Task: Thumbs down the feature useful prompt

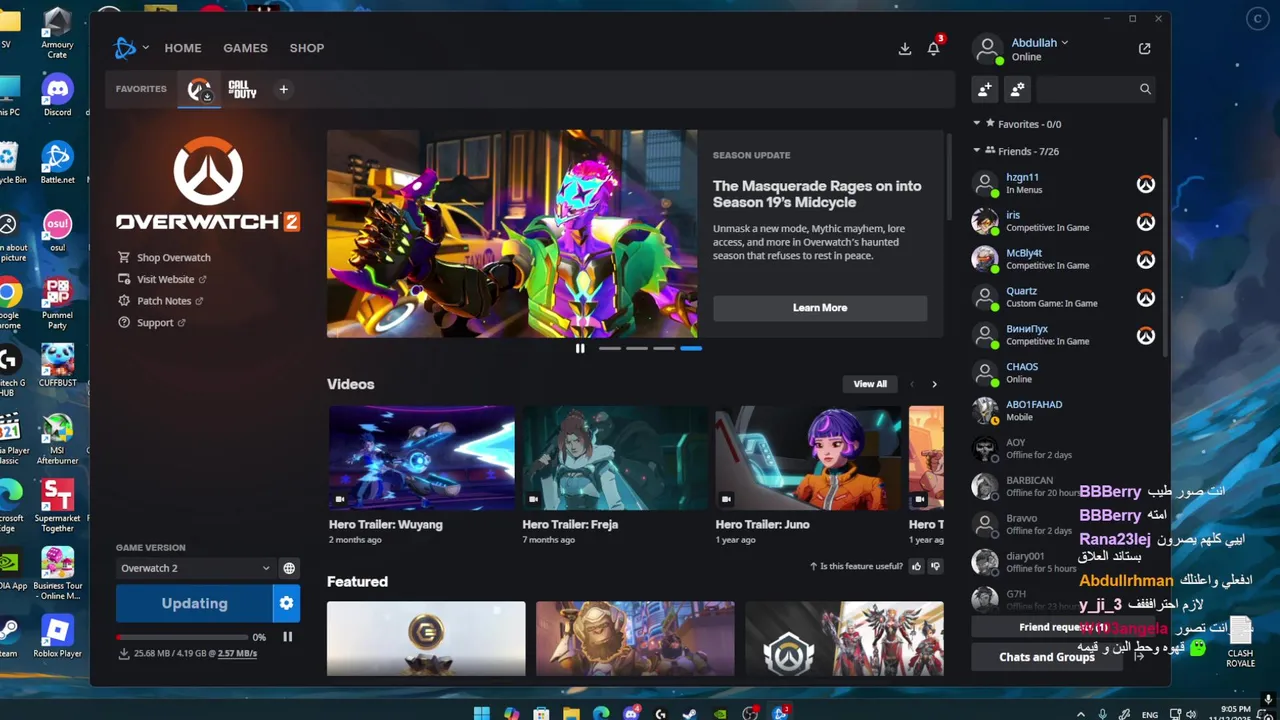Action: [935, 566]
